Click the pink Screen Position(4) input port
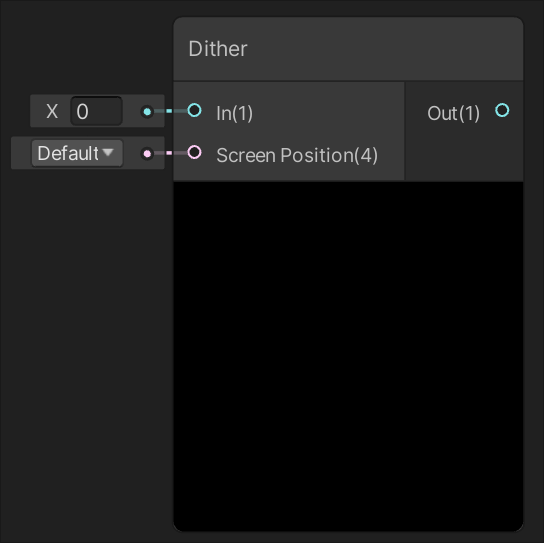 [x=194, y=152]
